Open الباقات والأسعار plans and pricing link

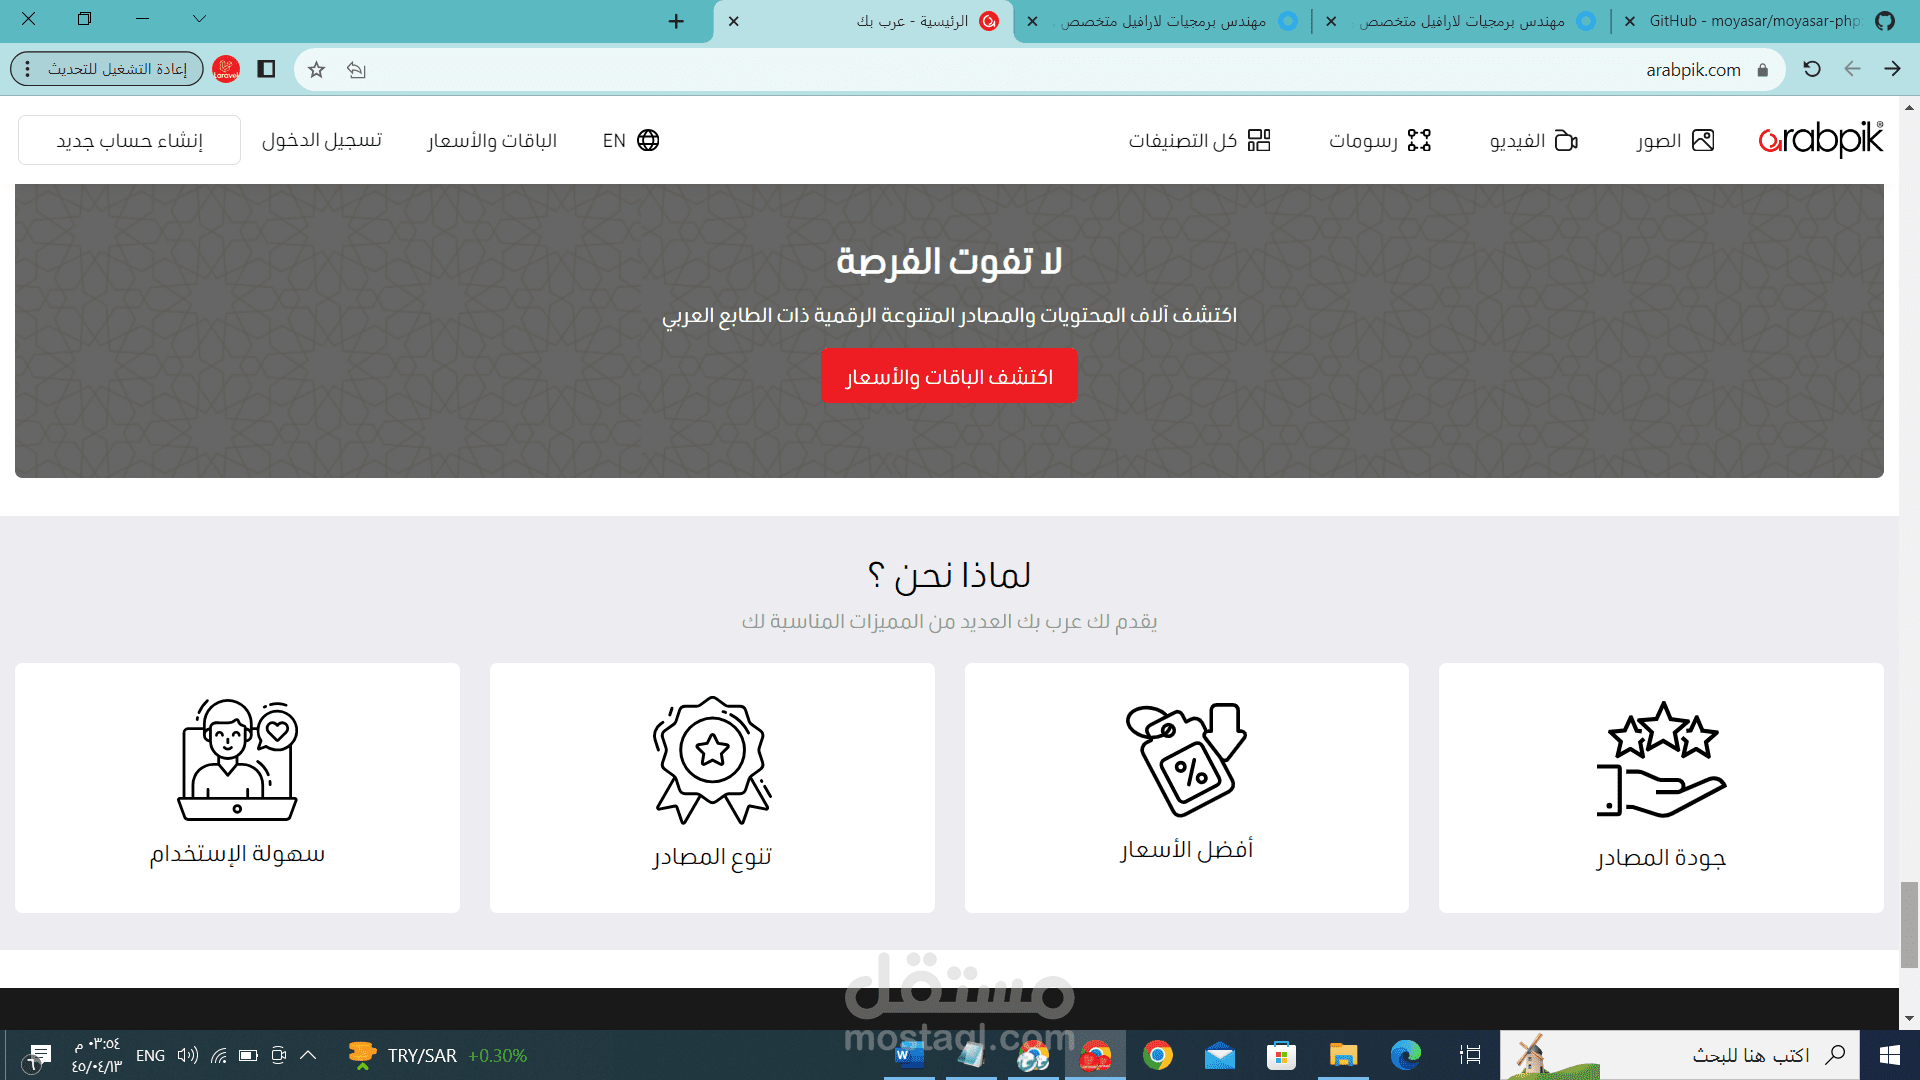coord(492,141)
